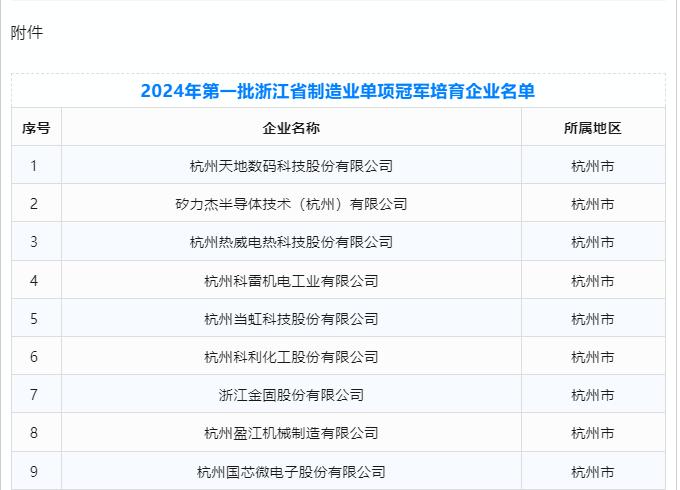Select the 序号 column header
Screen dimensions: 680x490
pyautogui.click(x=36, y=128)
